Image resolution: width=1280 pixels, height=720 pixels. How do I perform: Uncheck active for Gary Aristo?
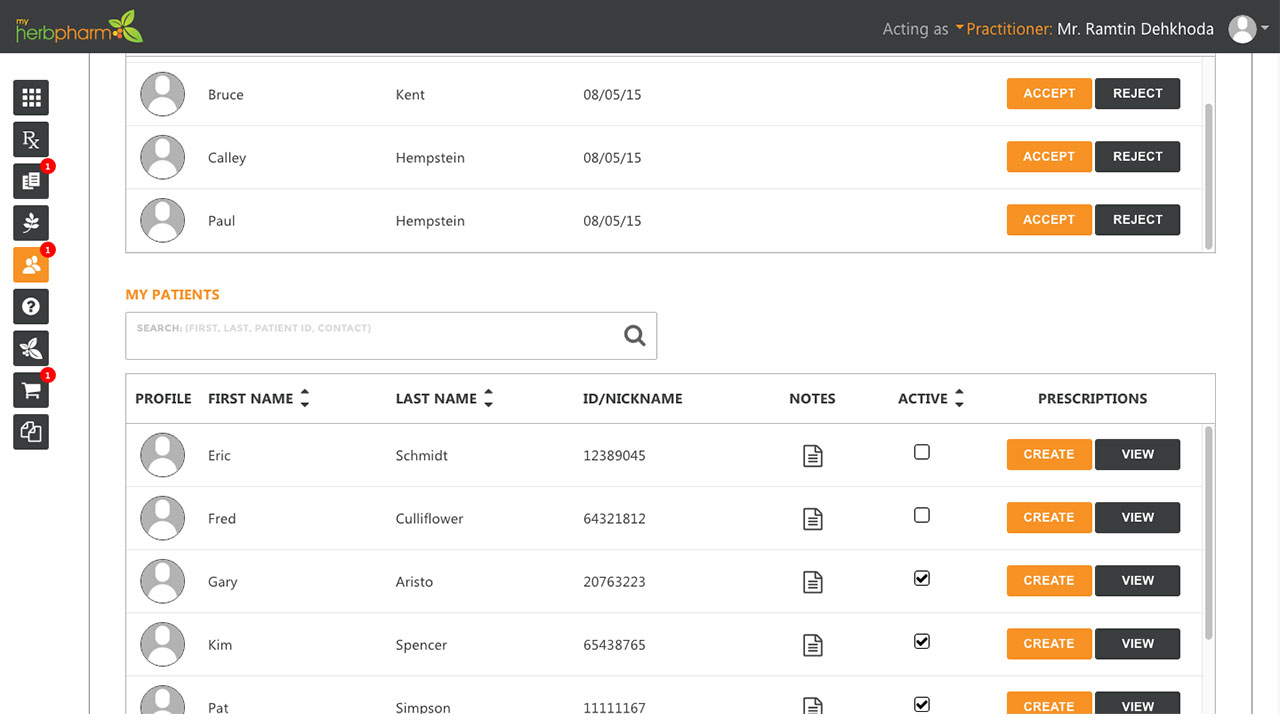(922, 578)
